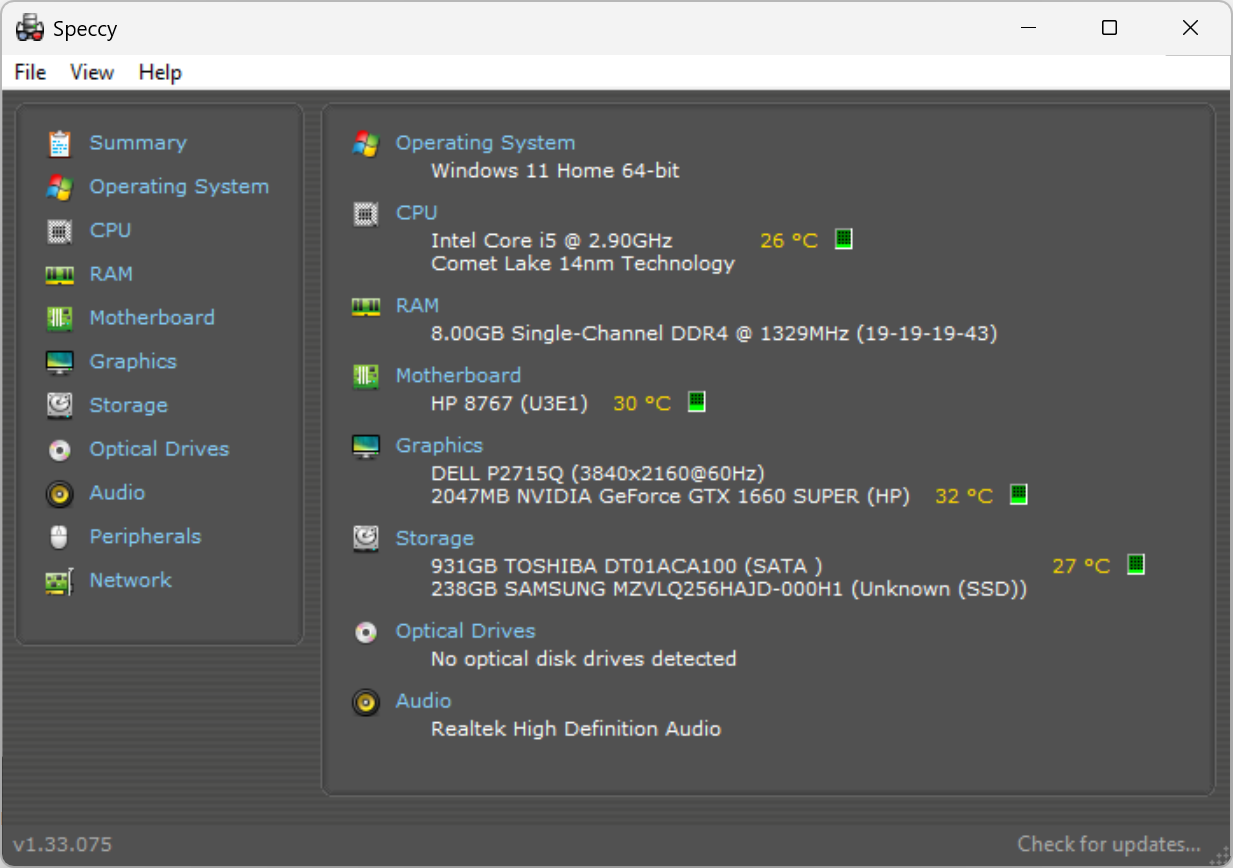The width and height of the screenshot is (1233, 868).
Task: Click the Operating System heading link in main panel
Action: [x=485, y=143]
